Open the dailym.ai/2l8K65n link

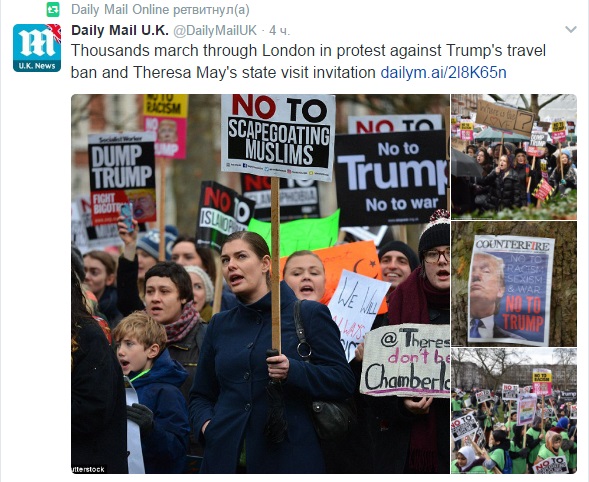pyautogui.click(x=443, y=72)
